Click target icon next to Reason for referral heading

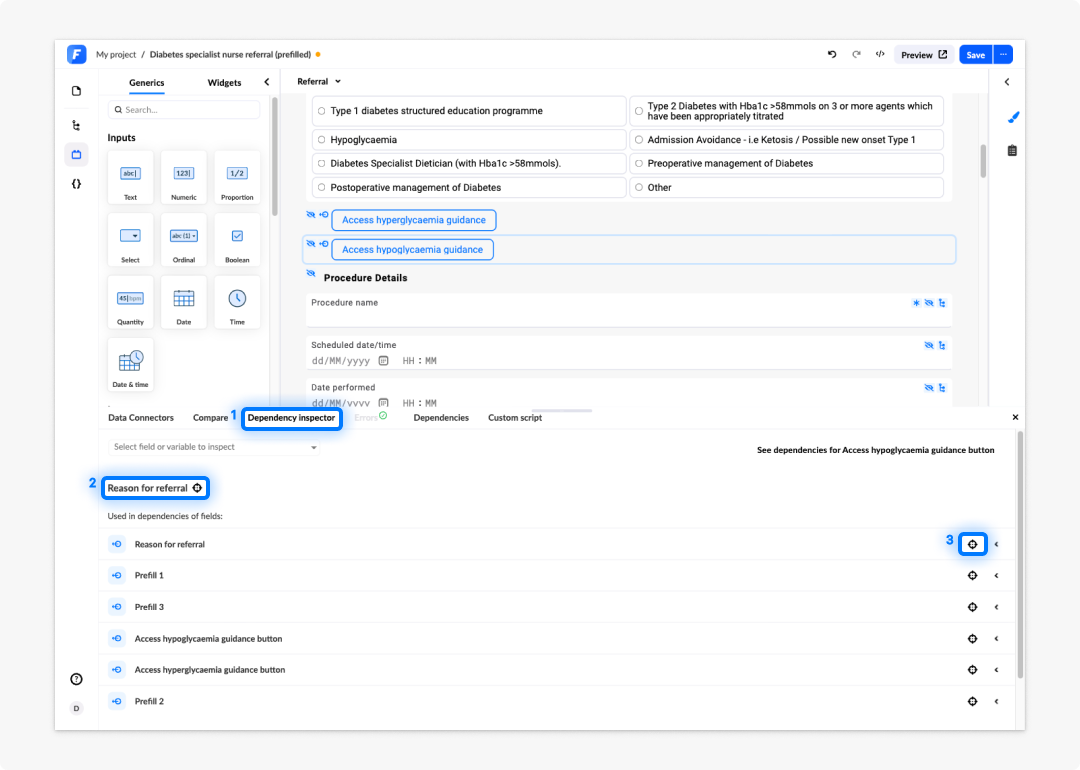coord(197,488)
